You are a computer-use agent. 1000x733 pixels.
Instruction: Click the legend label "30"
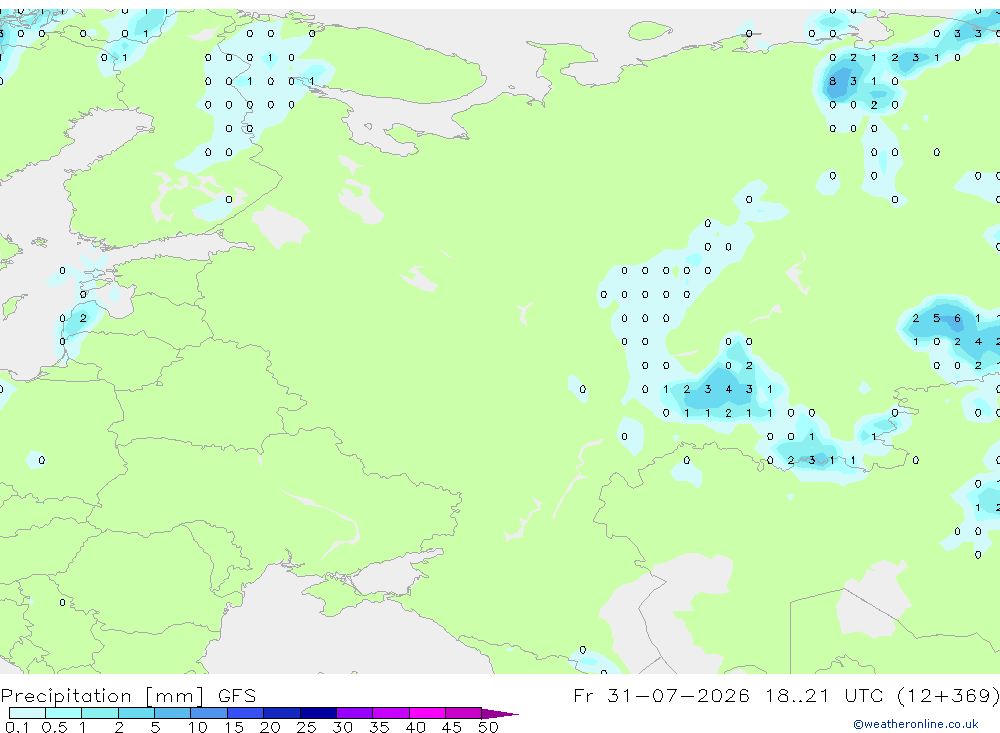point(342,727)
